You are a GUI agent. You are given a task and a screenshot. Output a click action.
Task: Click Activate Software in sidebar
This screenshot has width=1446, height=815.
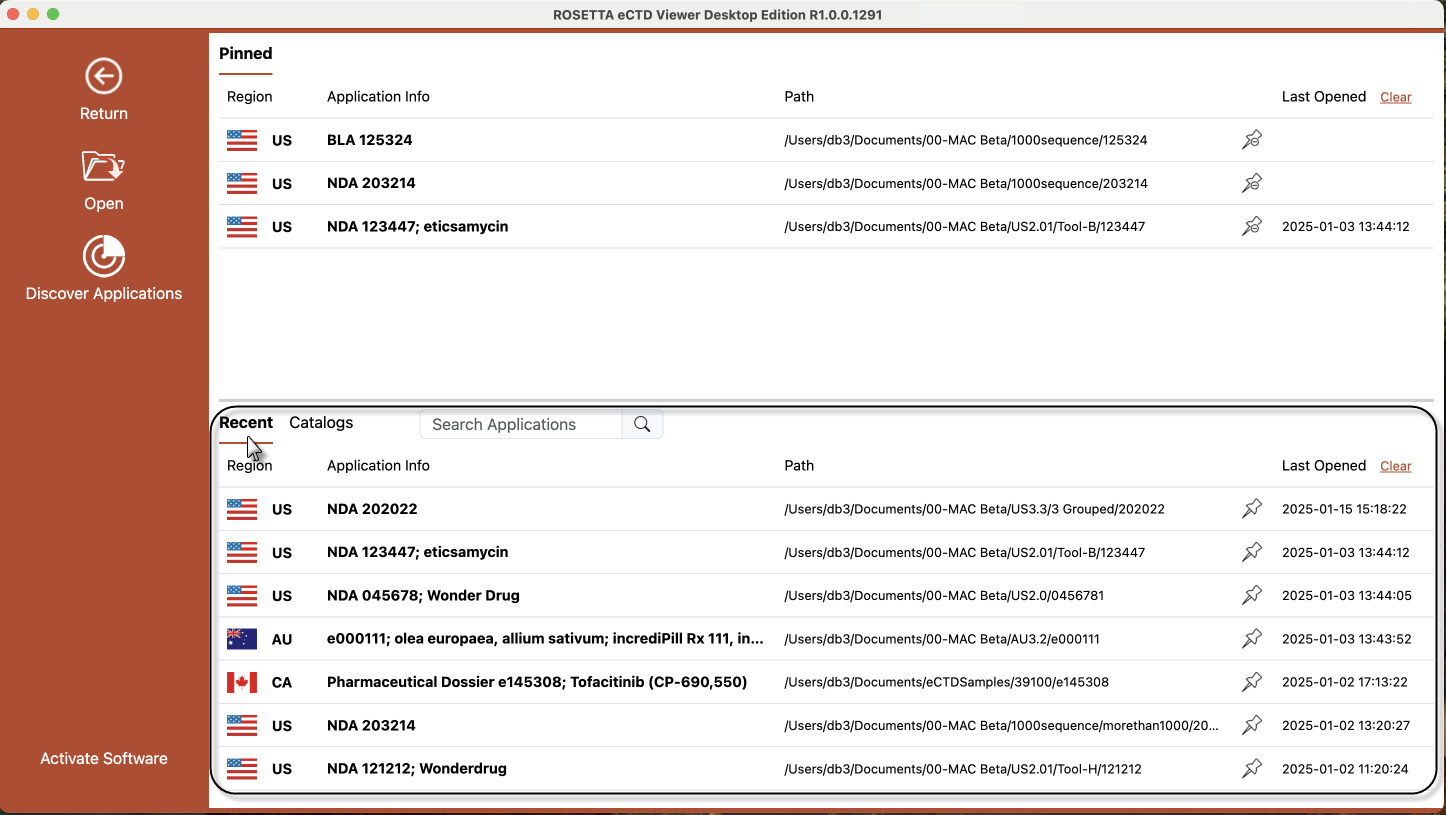104,758
